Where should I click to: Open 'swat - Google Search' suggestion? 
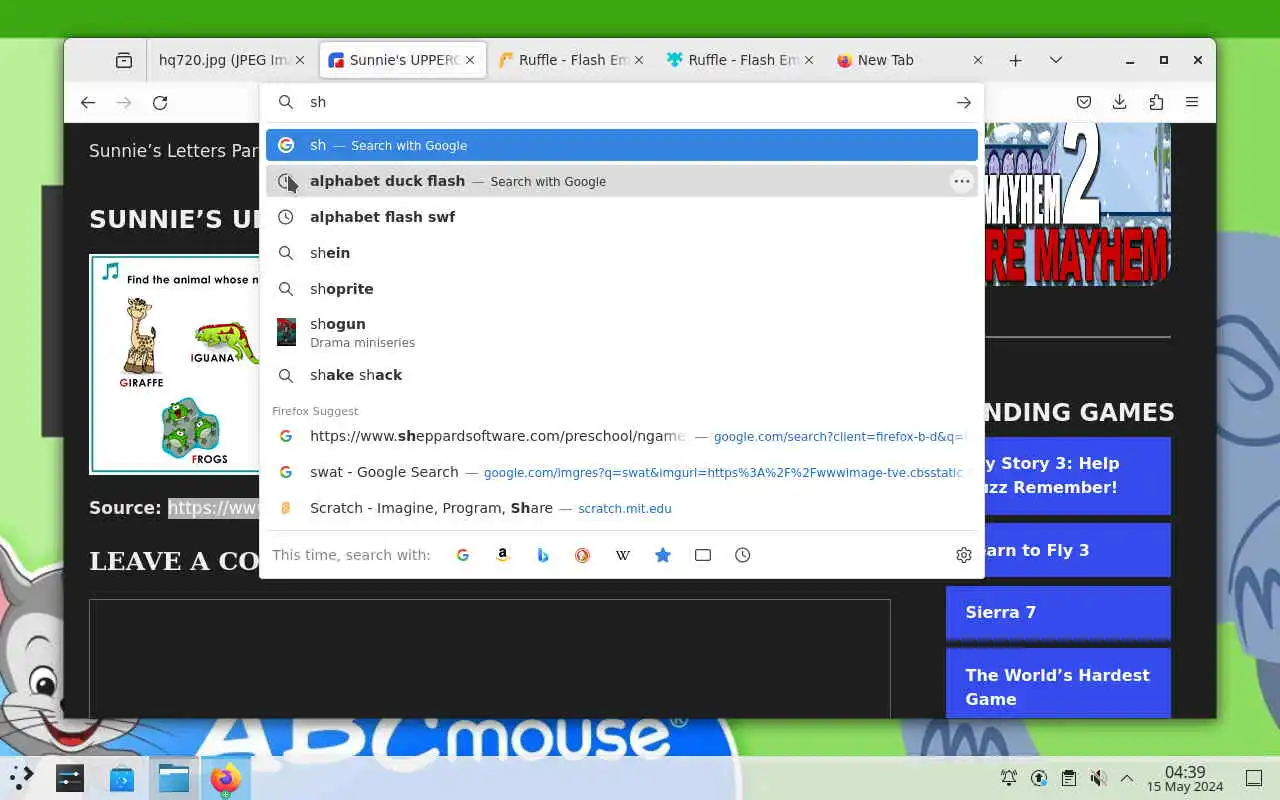[x=622, y=472]
